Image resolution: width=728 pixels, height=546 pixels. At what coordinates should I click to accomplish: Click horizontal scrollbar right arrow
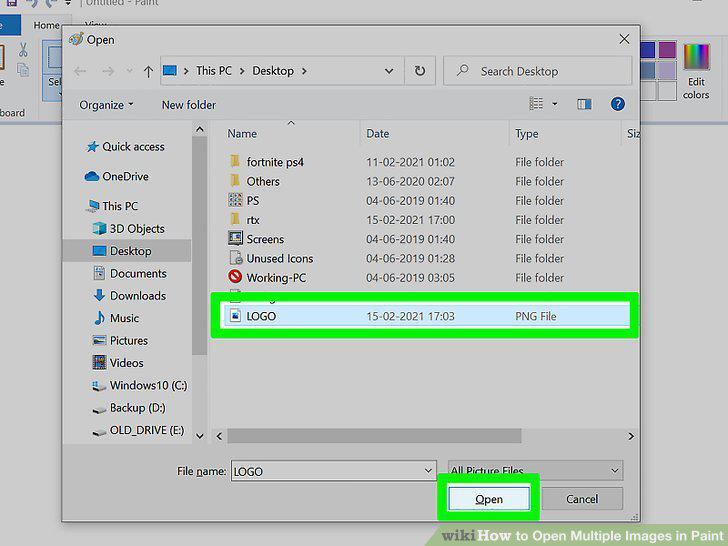point(630,436)
